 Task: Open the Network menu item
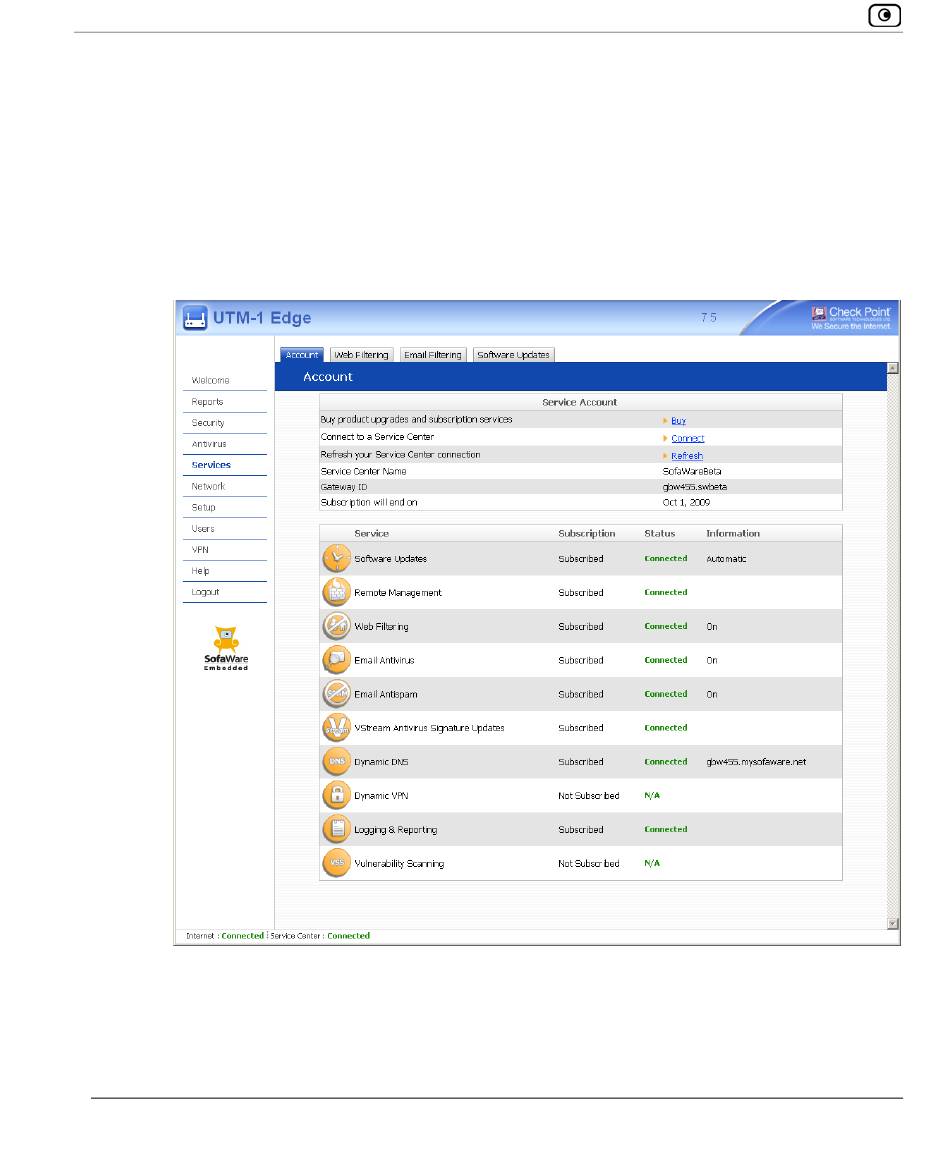208,487
